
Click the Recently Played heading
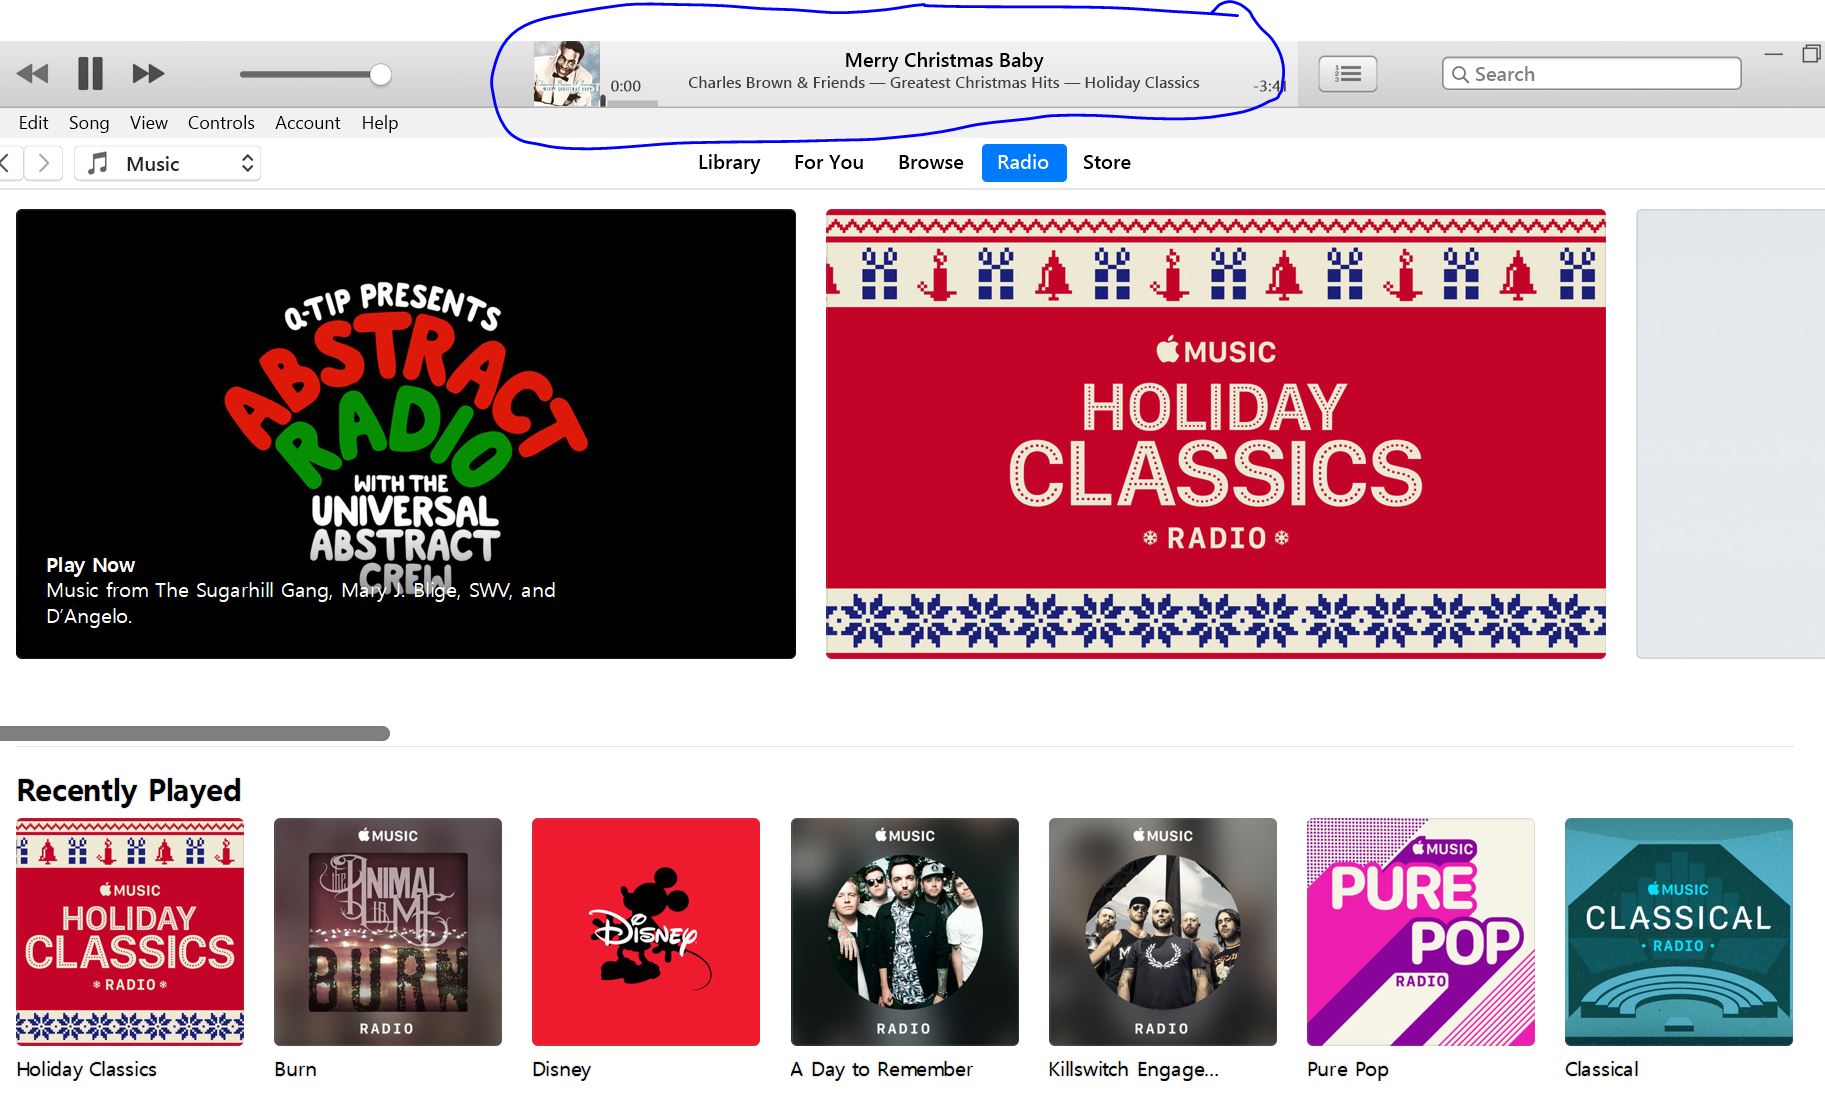tap(129, 790)
